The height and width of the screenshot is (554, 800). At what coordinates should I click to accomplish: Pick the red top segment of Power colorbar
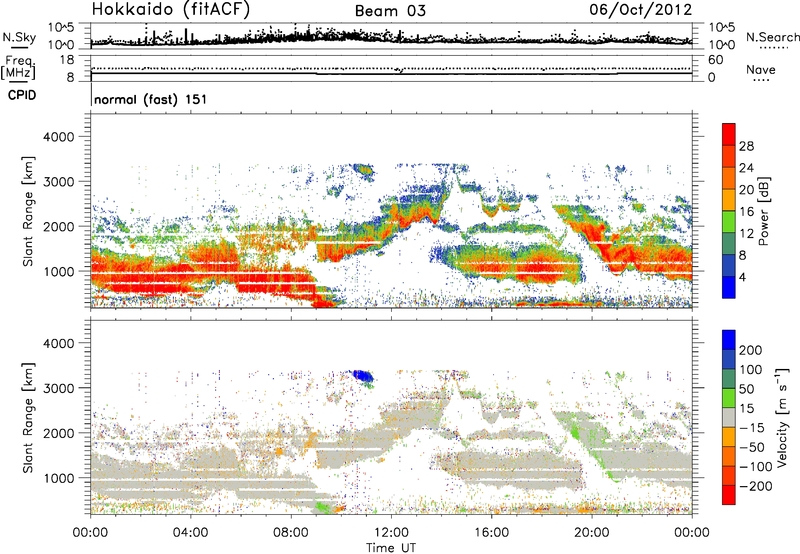click(729, 134)
